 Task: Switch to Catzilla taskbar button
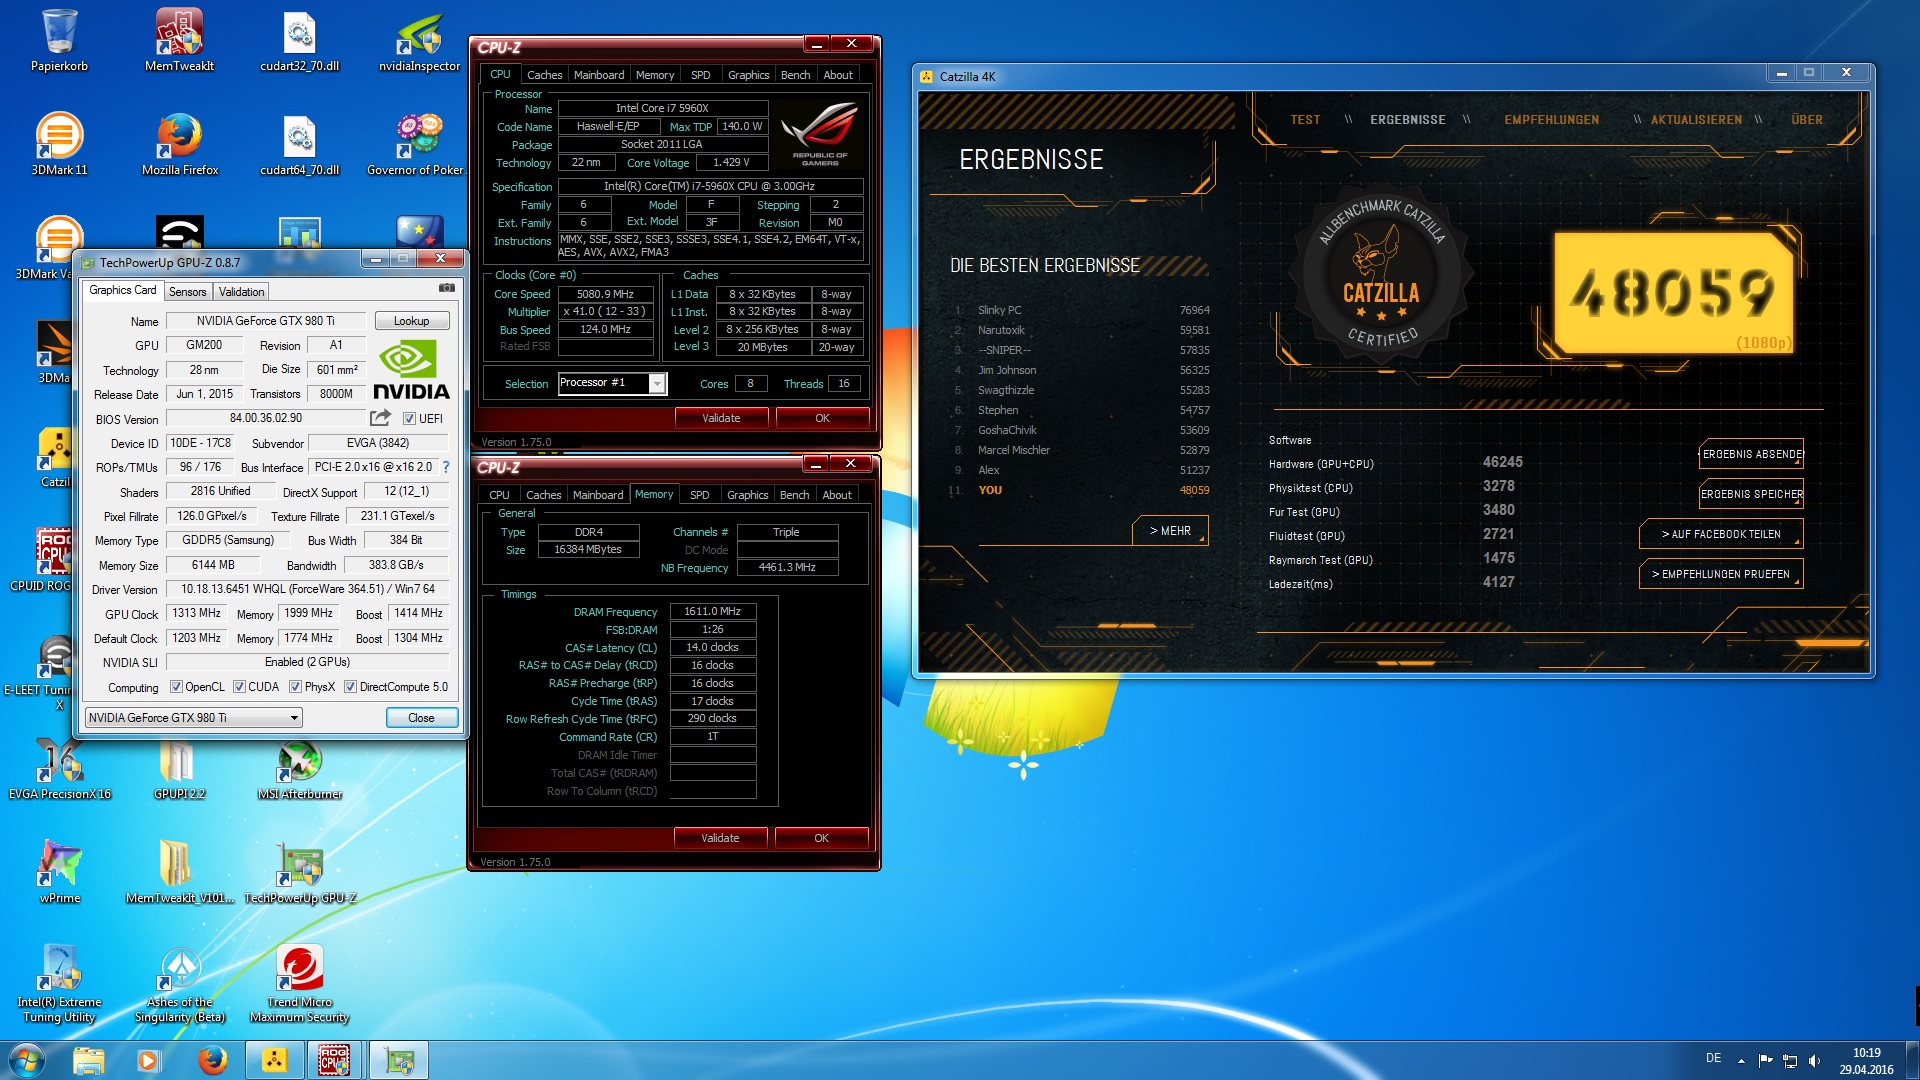point(274,1060)
